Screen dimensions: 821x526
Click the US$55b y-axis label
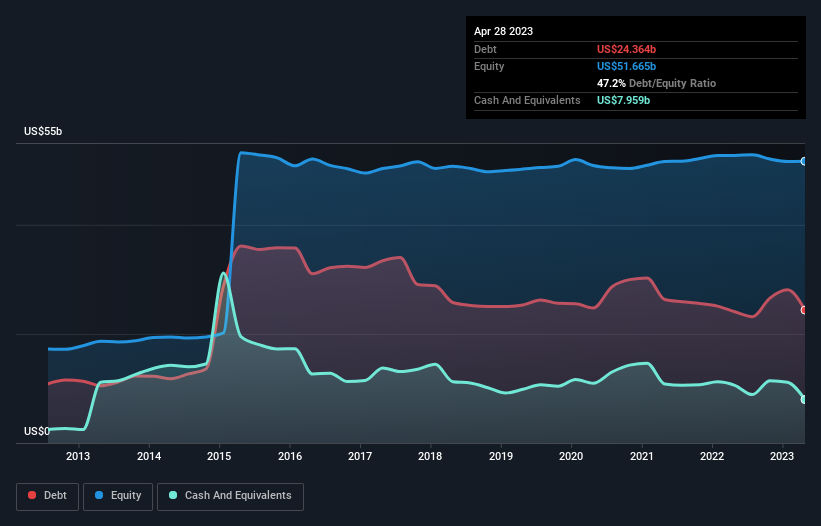point(43,131)
